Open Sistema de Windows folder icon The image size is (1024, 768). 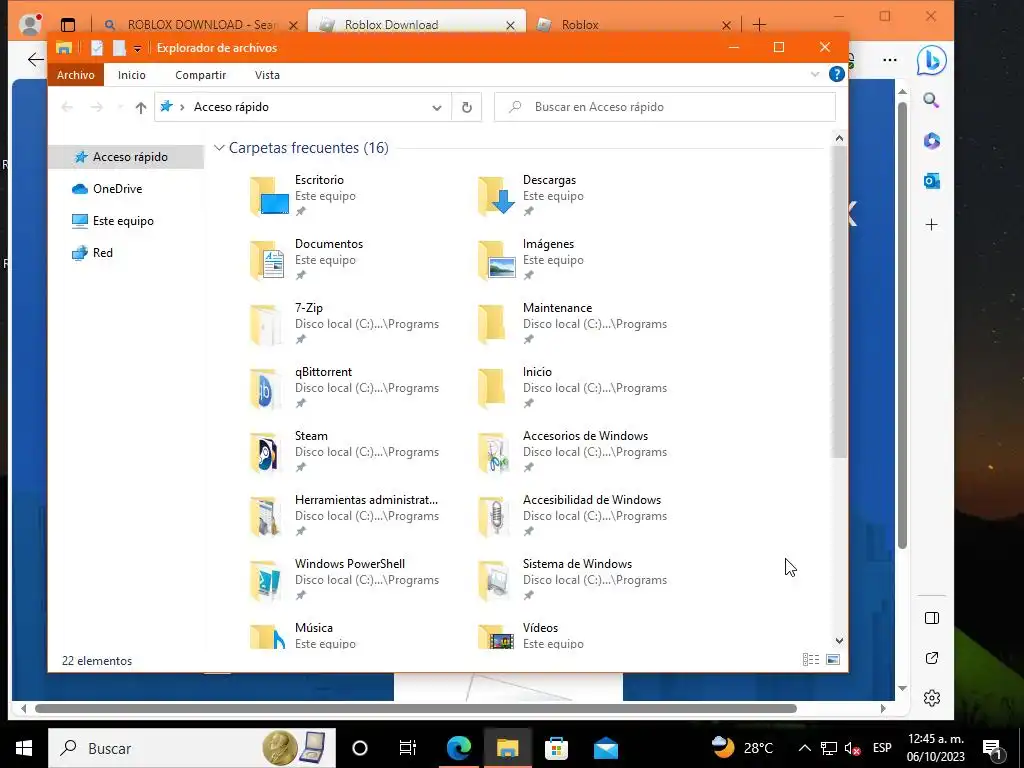point(494,579)
